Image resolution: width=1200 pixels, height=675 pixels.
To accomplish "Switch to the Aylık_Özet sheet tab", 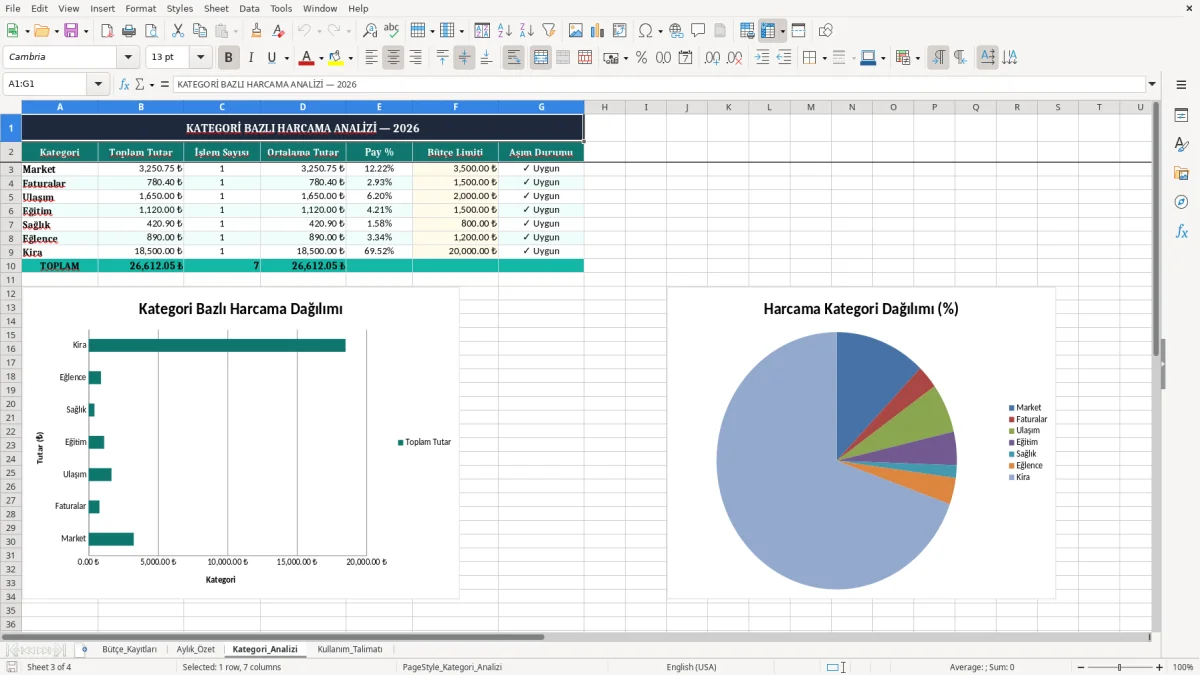I will tap(196, 649).
